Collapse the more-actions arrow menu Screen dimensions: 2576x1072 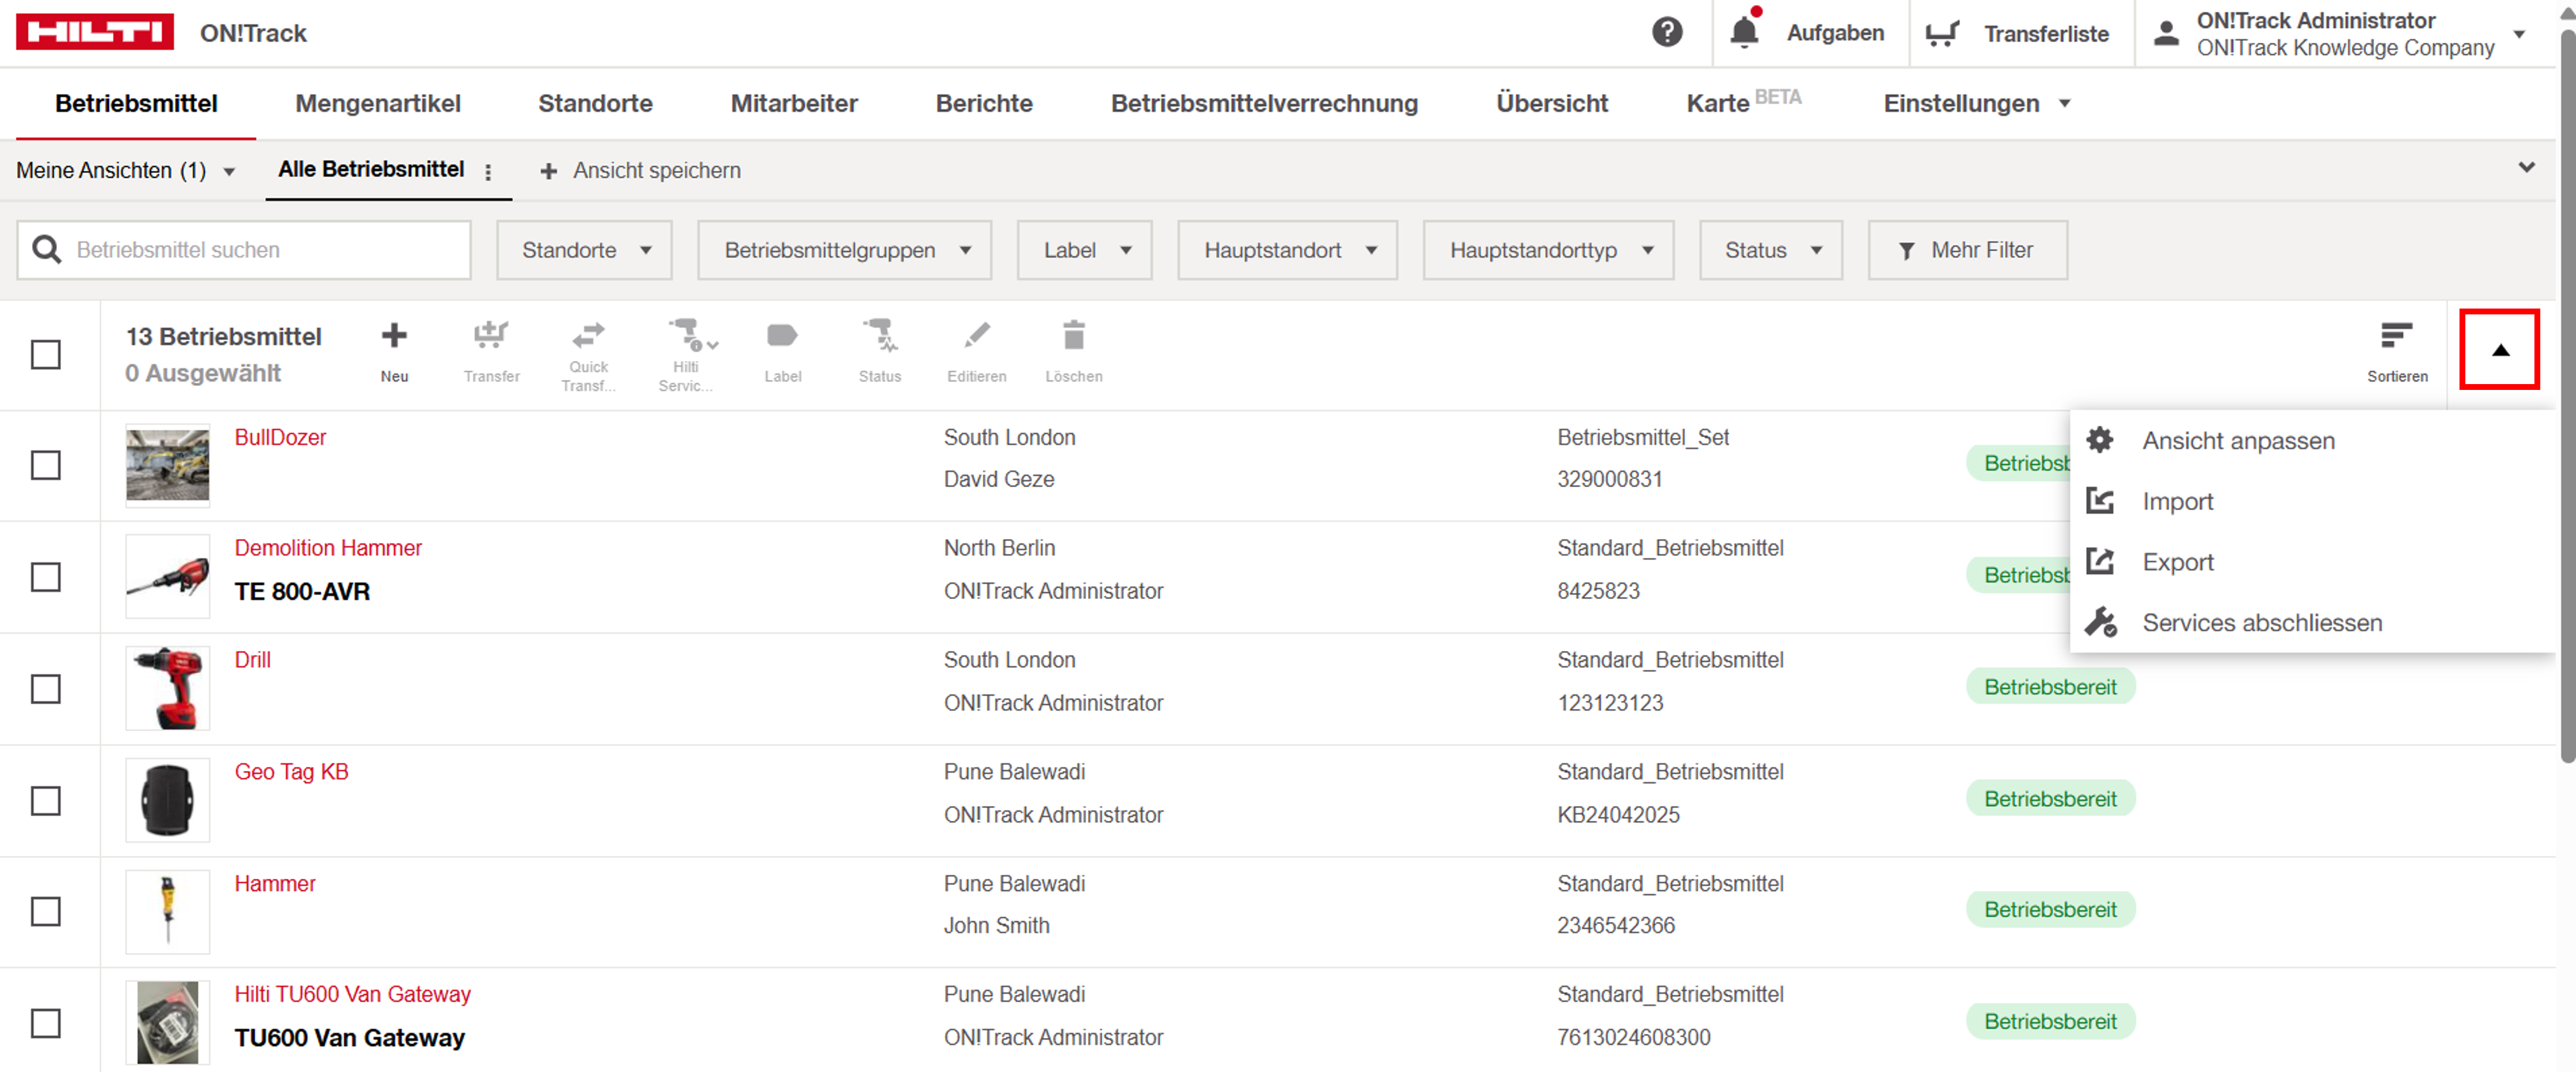coord(2499,349)
